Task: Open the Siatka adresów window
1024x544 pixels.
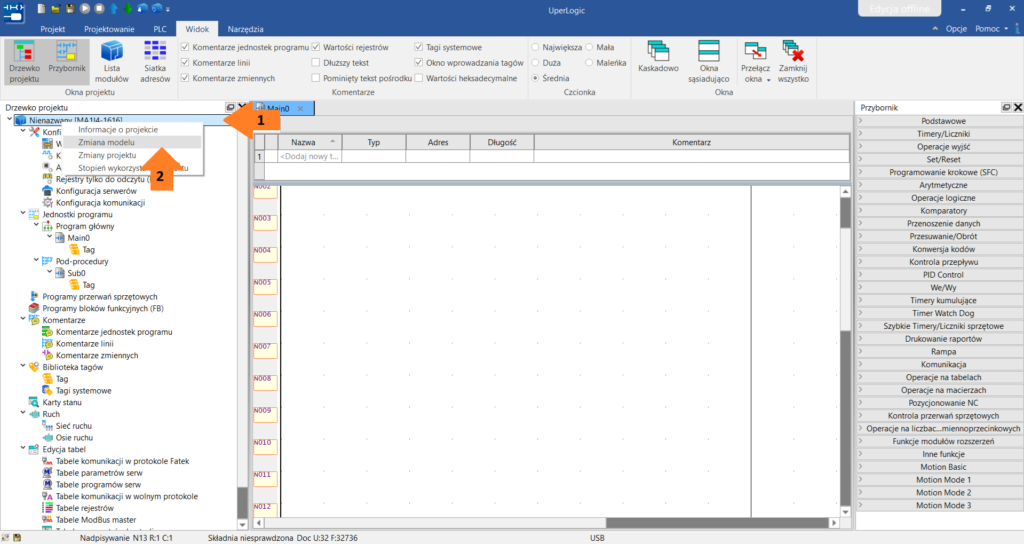Action: coord(155,62)
